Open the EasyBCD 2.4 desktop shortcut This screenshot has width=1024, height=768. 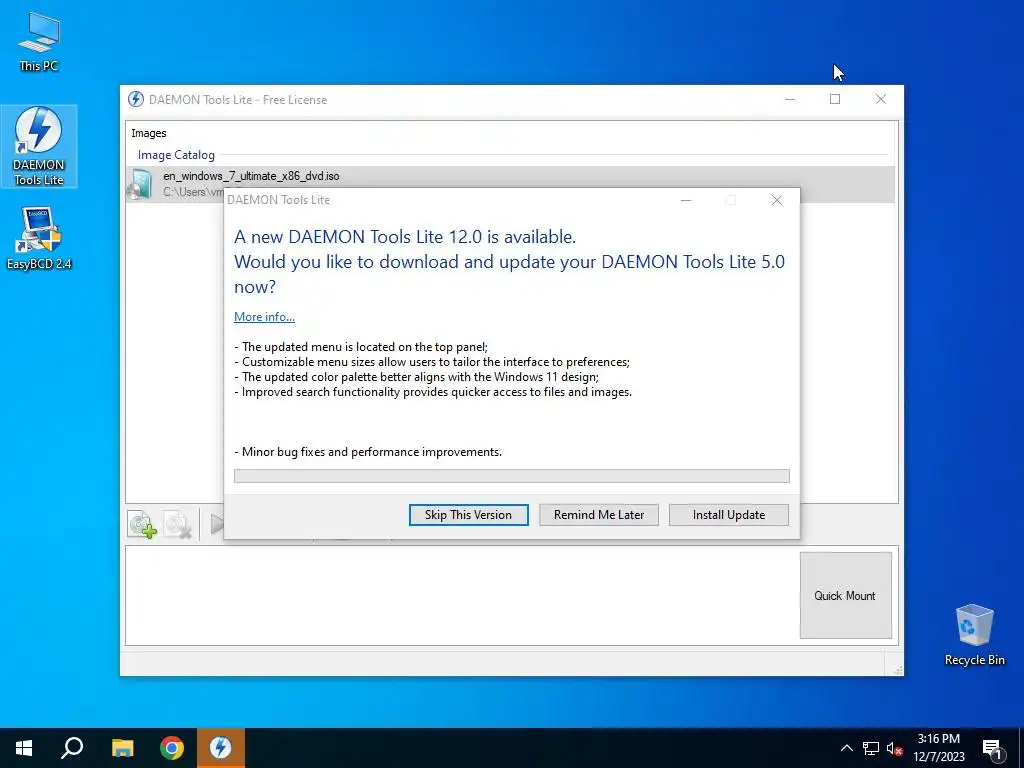(39, 238)
